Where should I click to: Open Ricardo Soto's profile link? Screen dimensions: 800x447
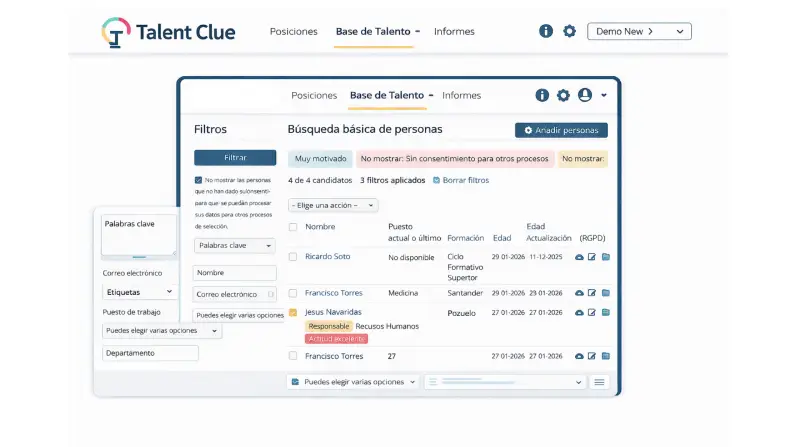tap(328, 257)
